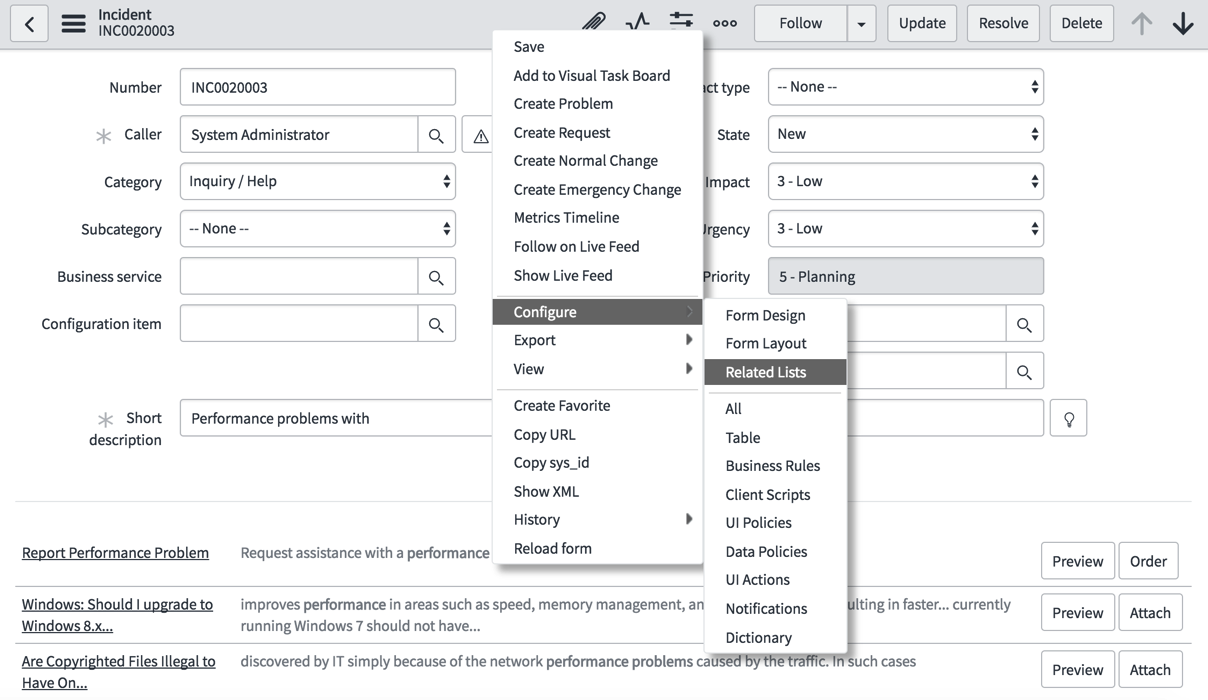Open the Subcategory dropdown
Image resolution: width=1208 pixels, height=700 pixels.
(x=318, y=229)
